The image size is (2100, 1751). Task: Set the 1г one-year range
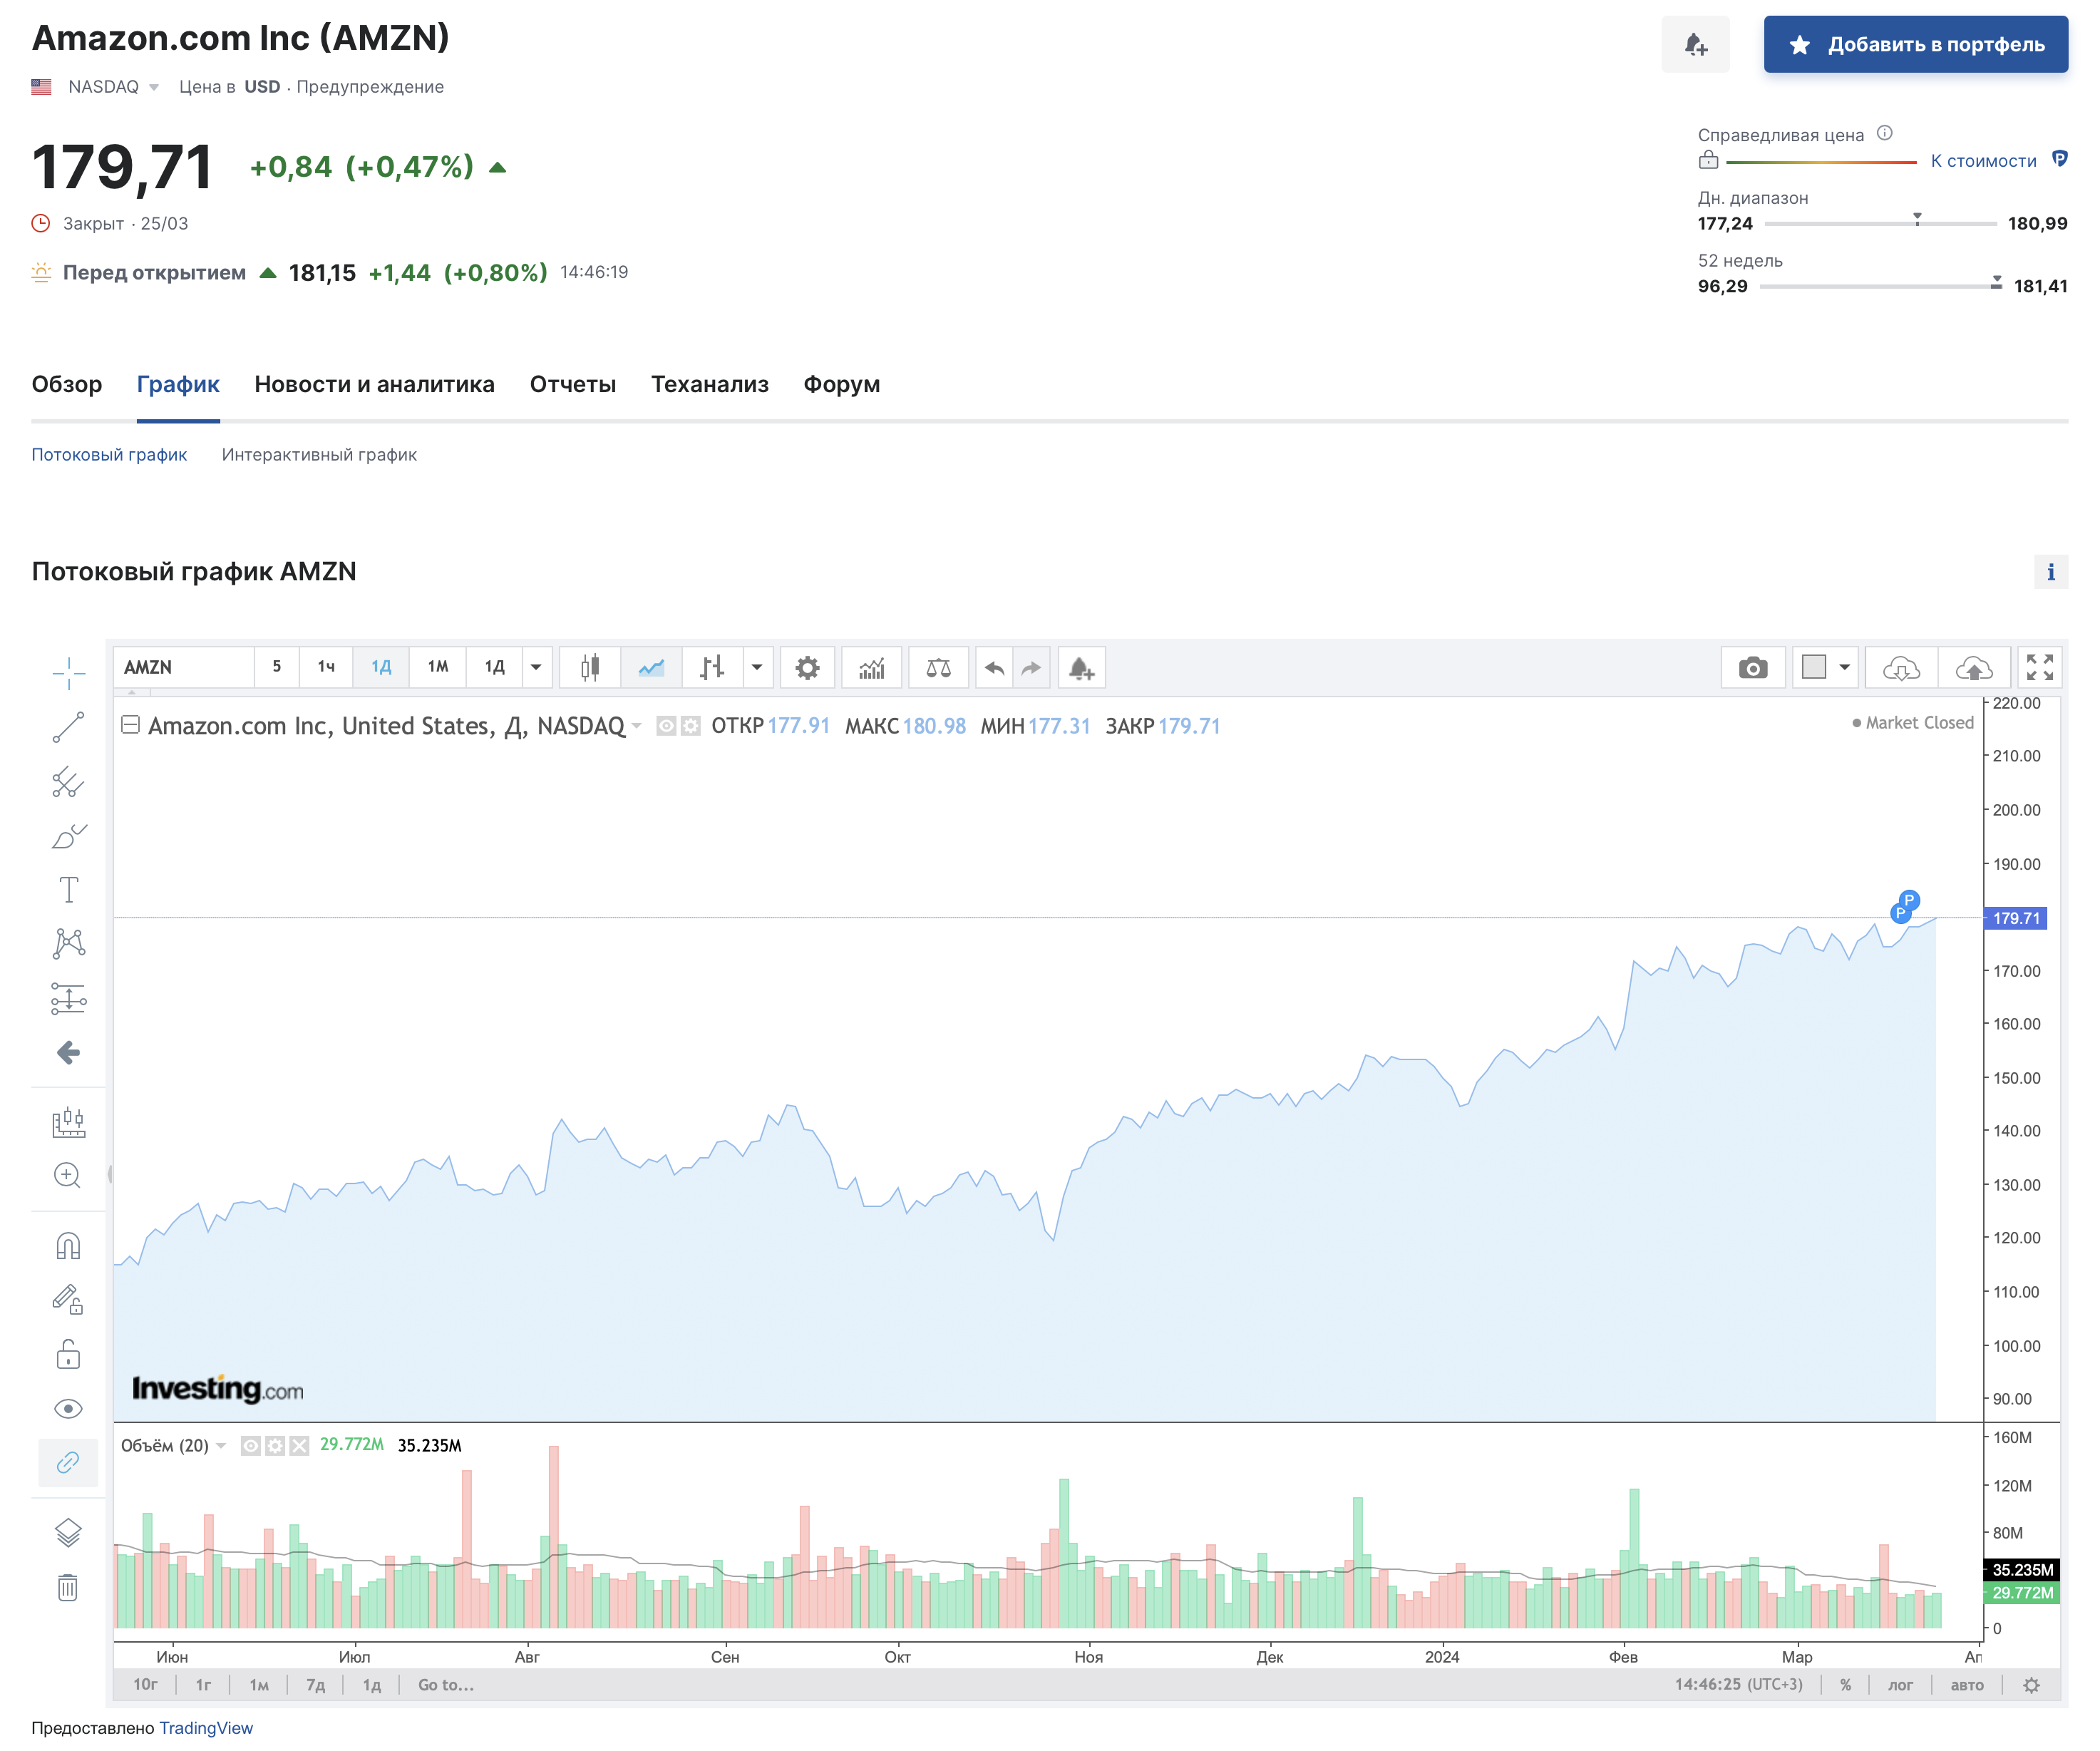(x=203, y=1685)
